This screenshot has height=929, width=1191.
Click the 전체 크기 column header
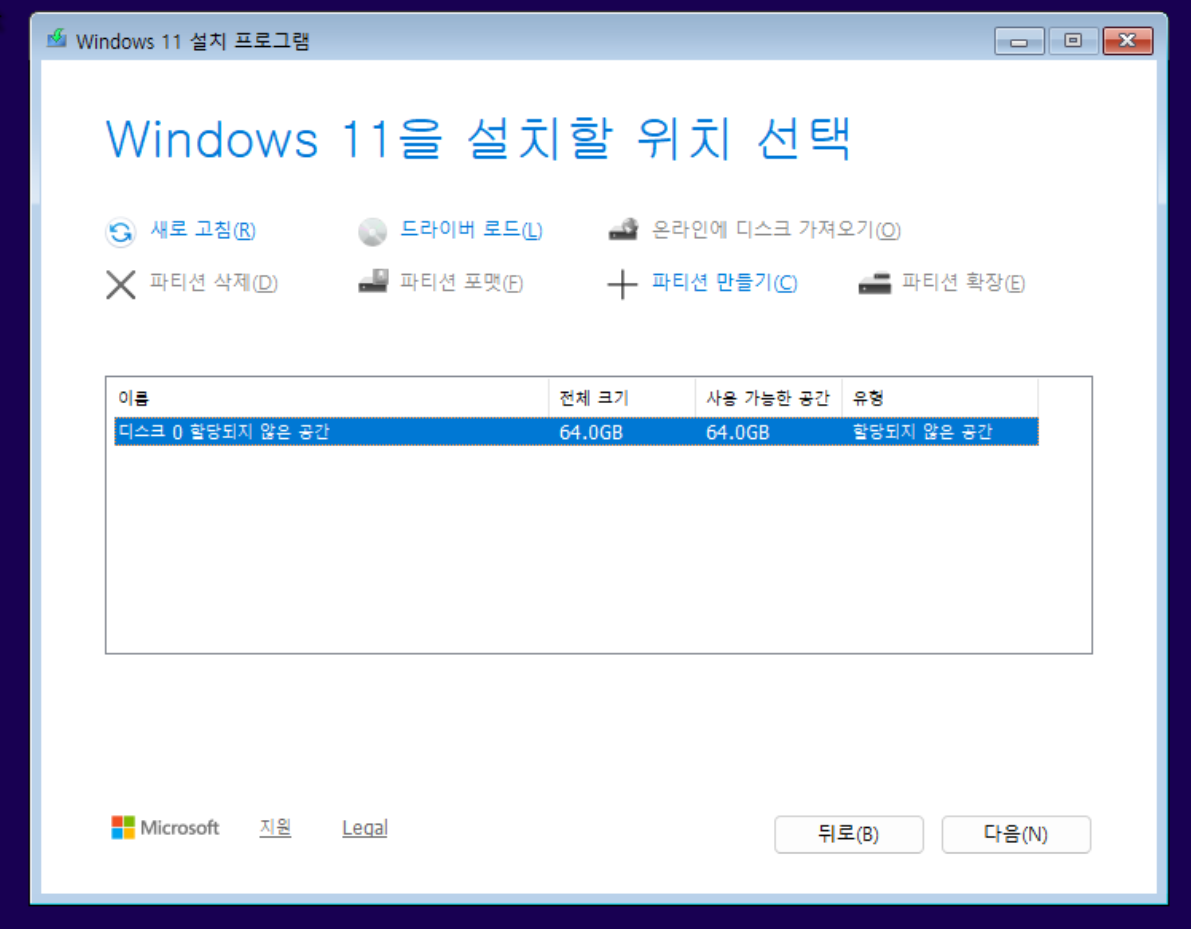pyautogui.click(x=621, y=398)
